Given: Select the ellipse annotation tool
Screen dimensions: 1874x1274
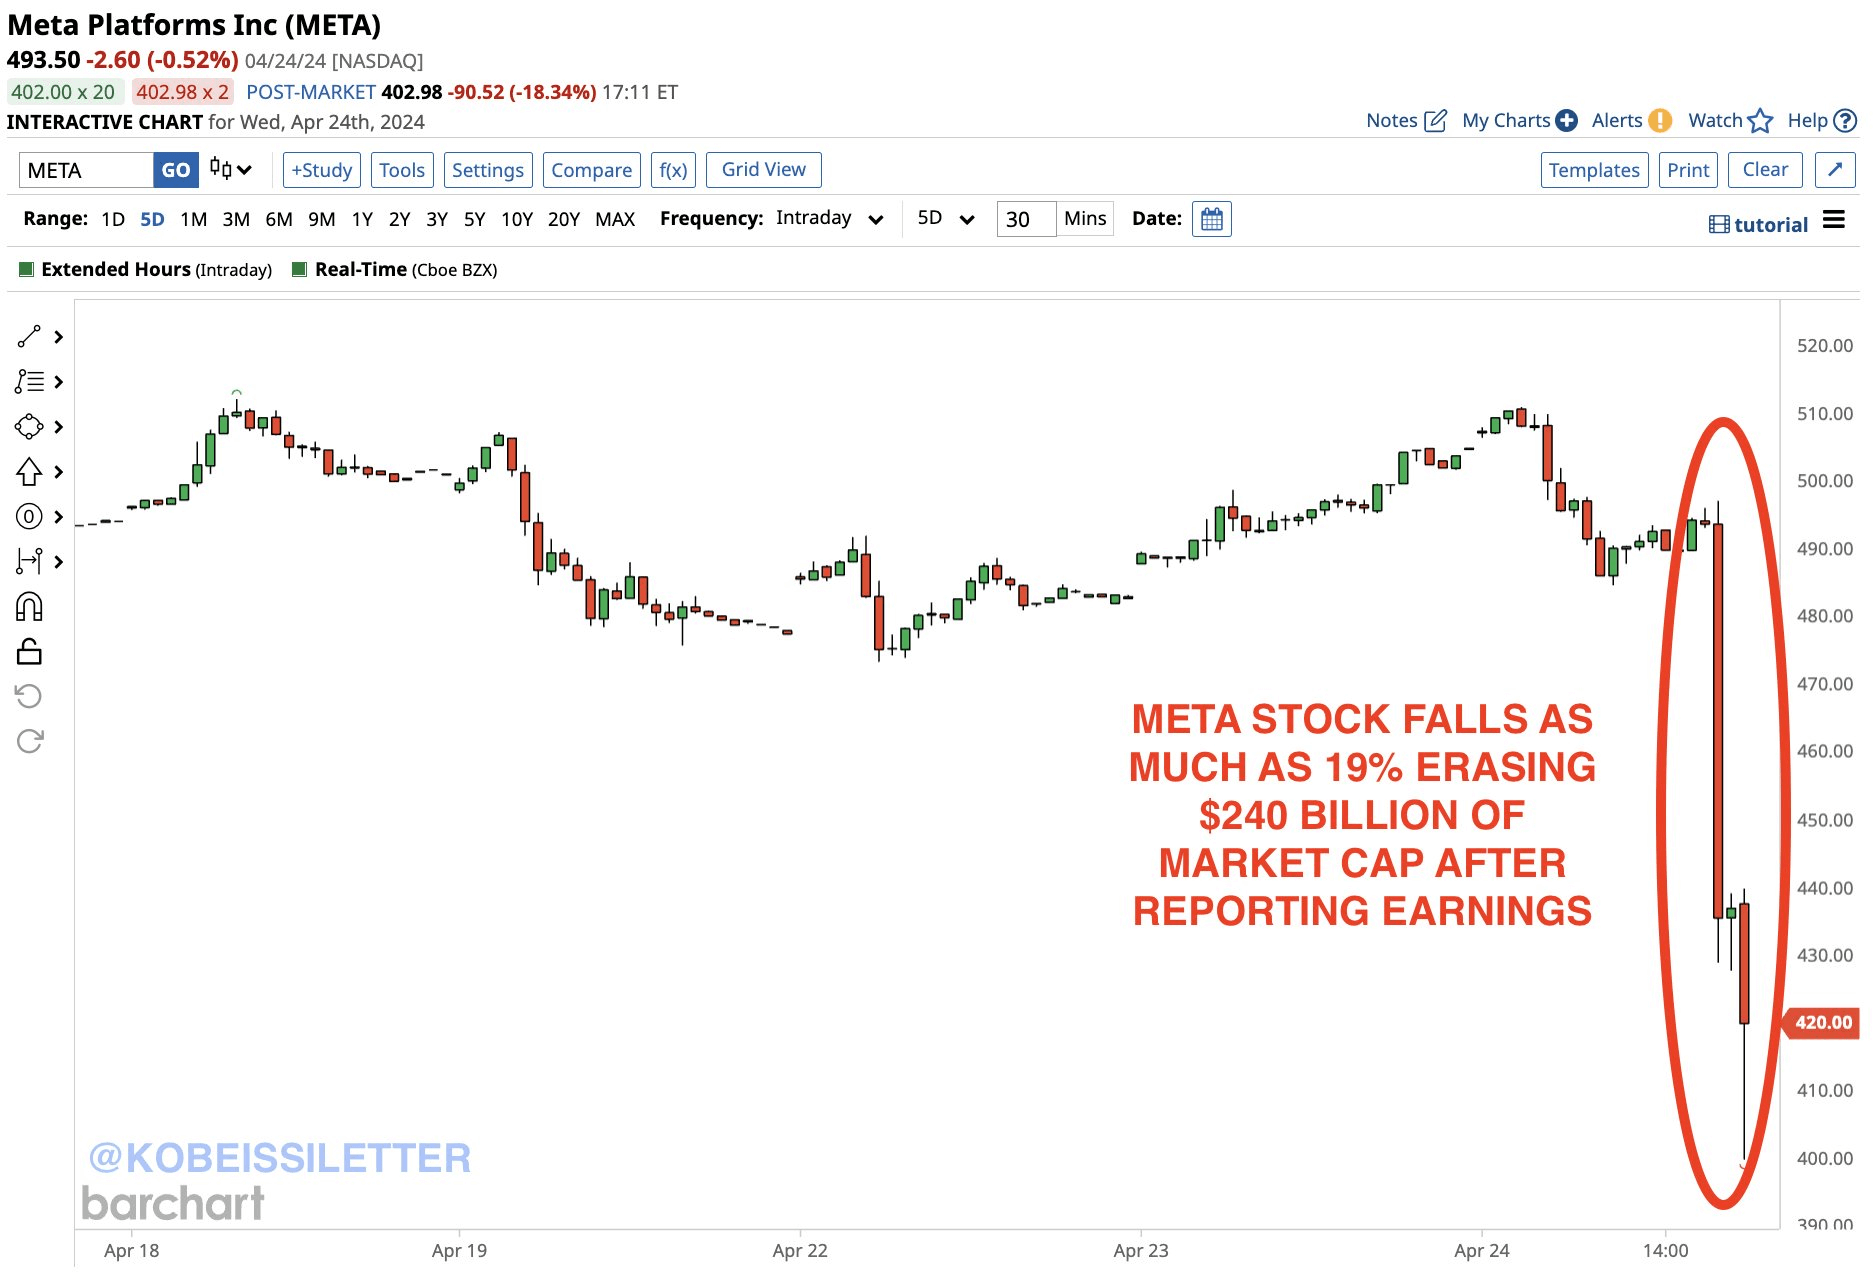Looking at the screenshot, I should click(30, 427).
